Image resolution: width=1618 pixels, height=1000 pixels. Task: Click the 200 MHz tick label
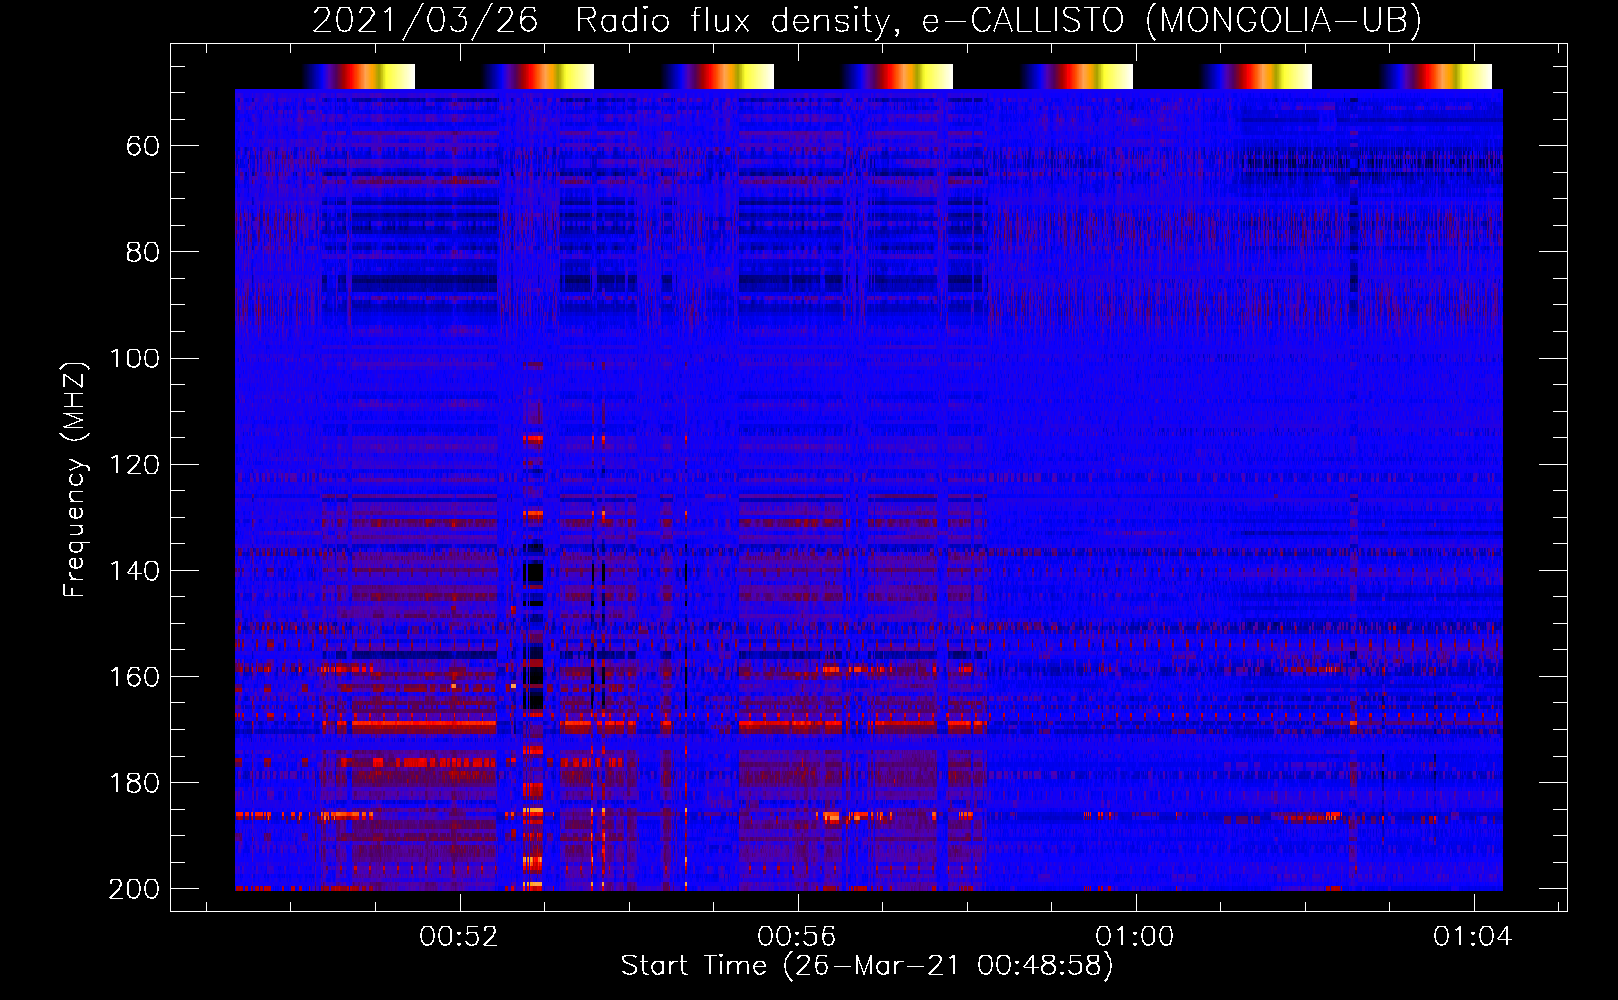coord(134,889)
